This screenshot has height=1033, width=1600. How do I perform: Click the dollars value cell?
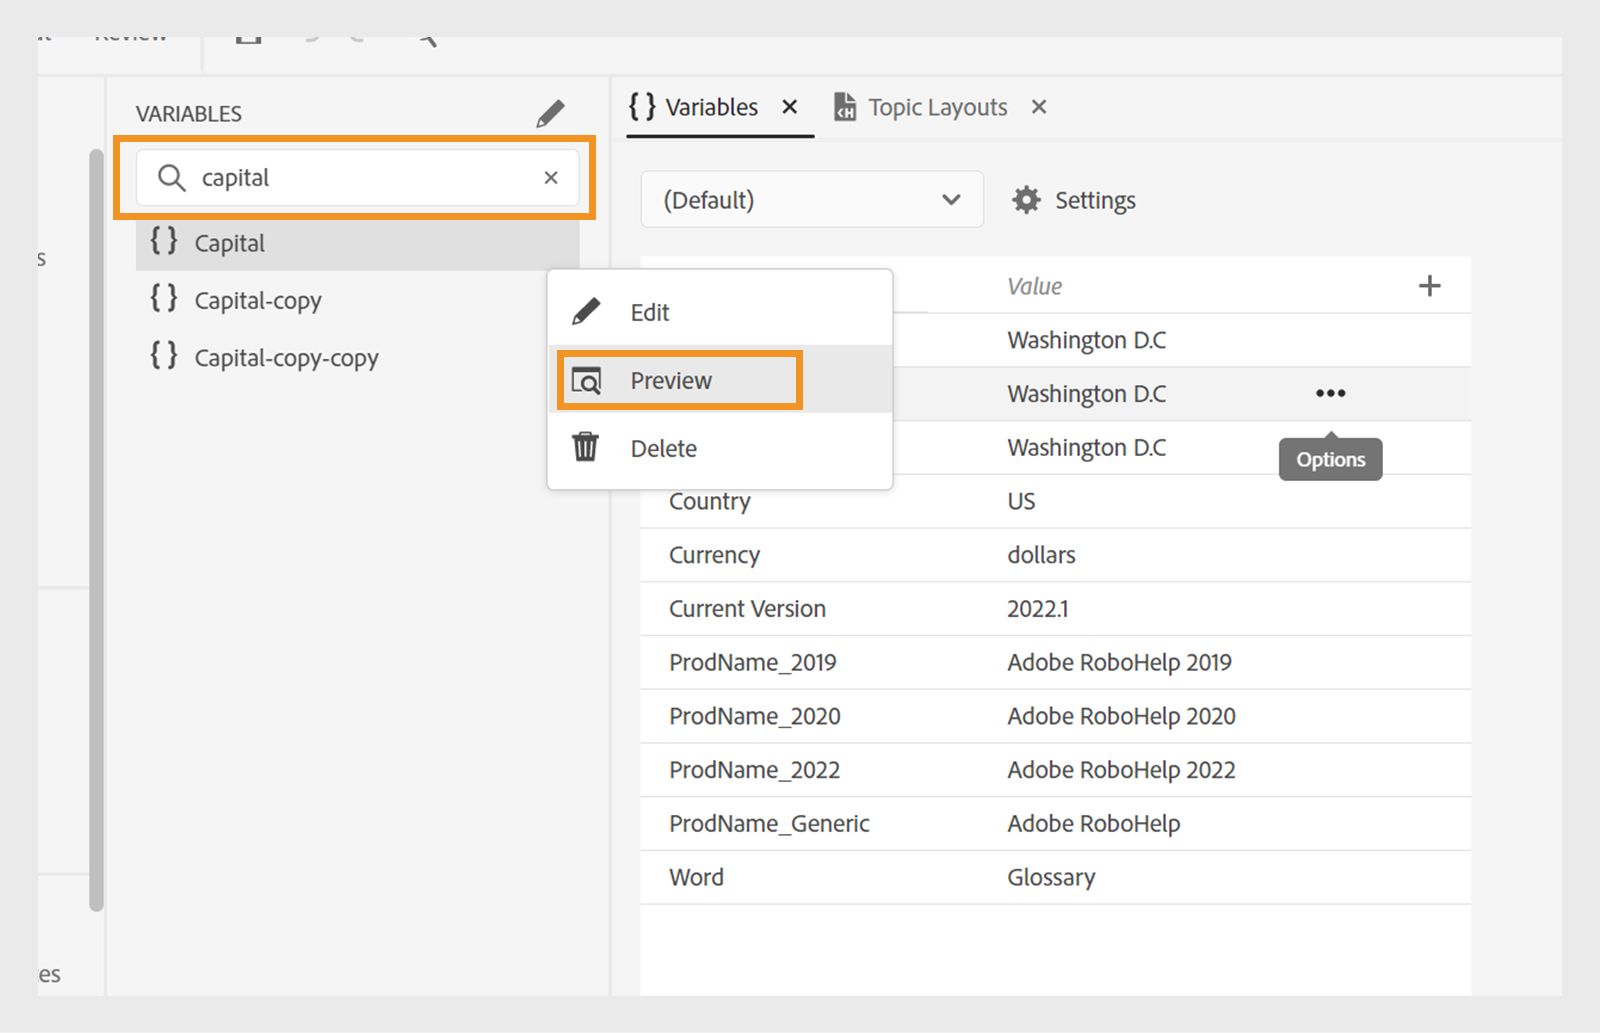click(x=1041, y=555)
